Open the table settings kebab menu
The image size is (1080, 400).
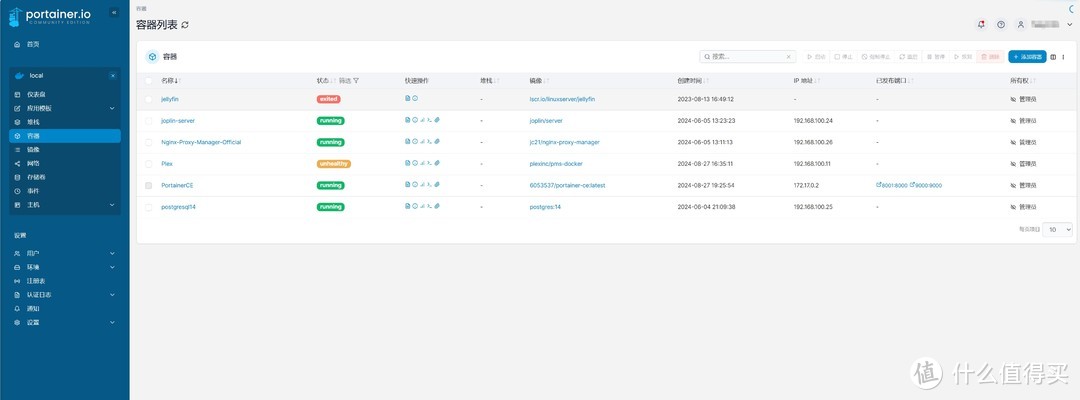pos(1063,57)
